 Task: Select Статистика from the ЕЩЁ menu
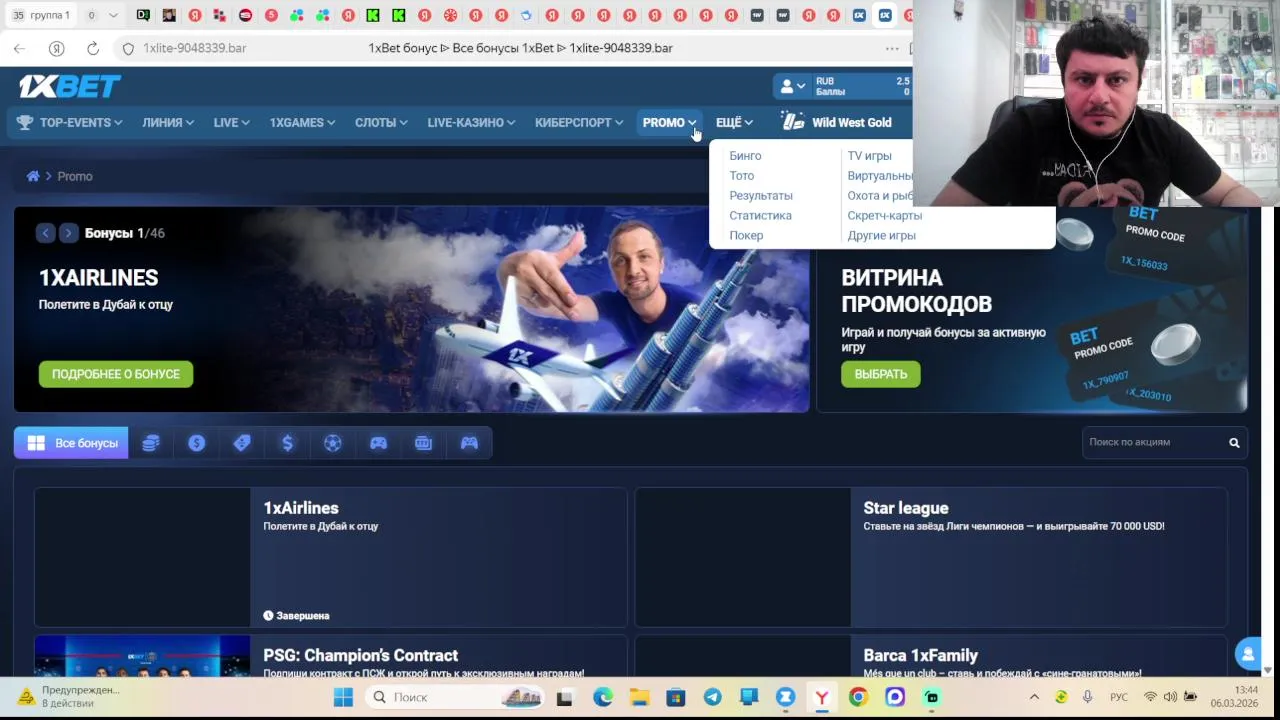[x=760, y=216]
